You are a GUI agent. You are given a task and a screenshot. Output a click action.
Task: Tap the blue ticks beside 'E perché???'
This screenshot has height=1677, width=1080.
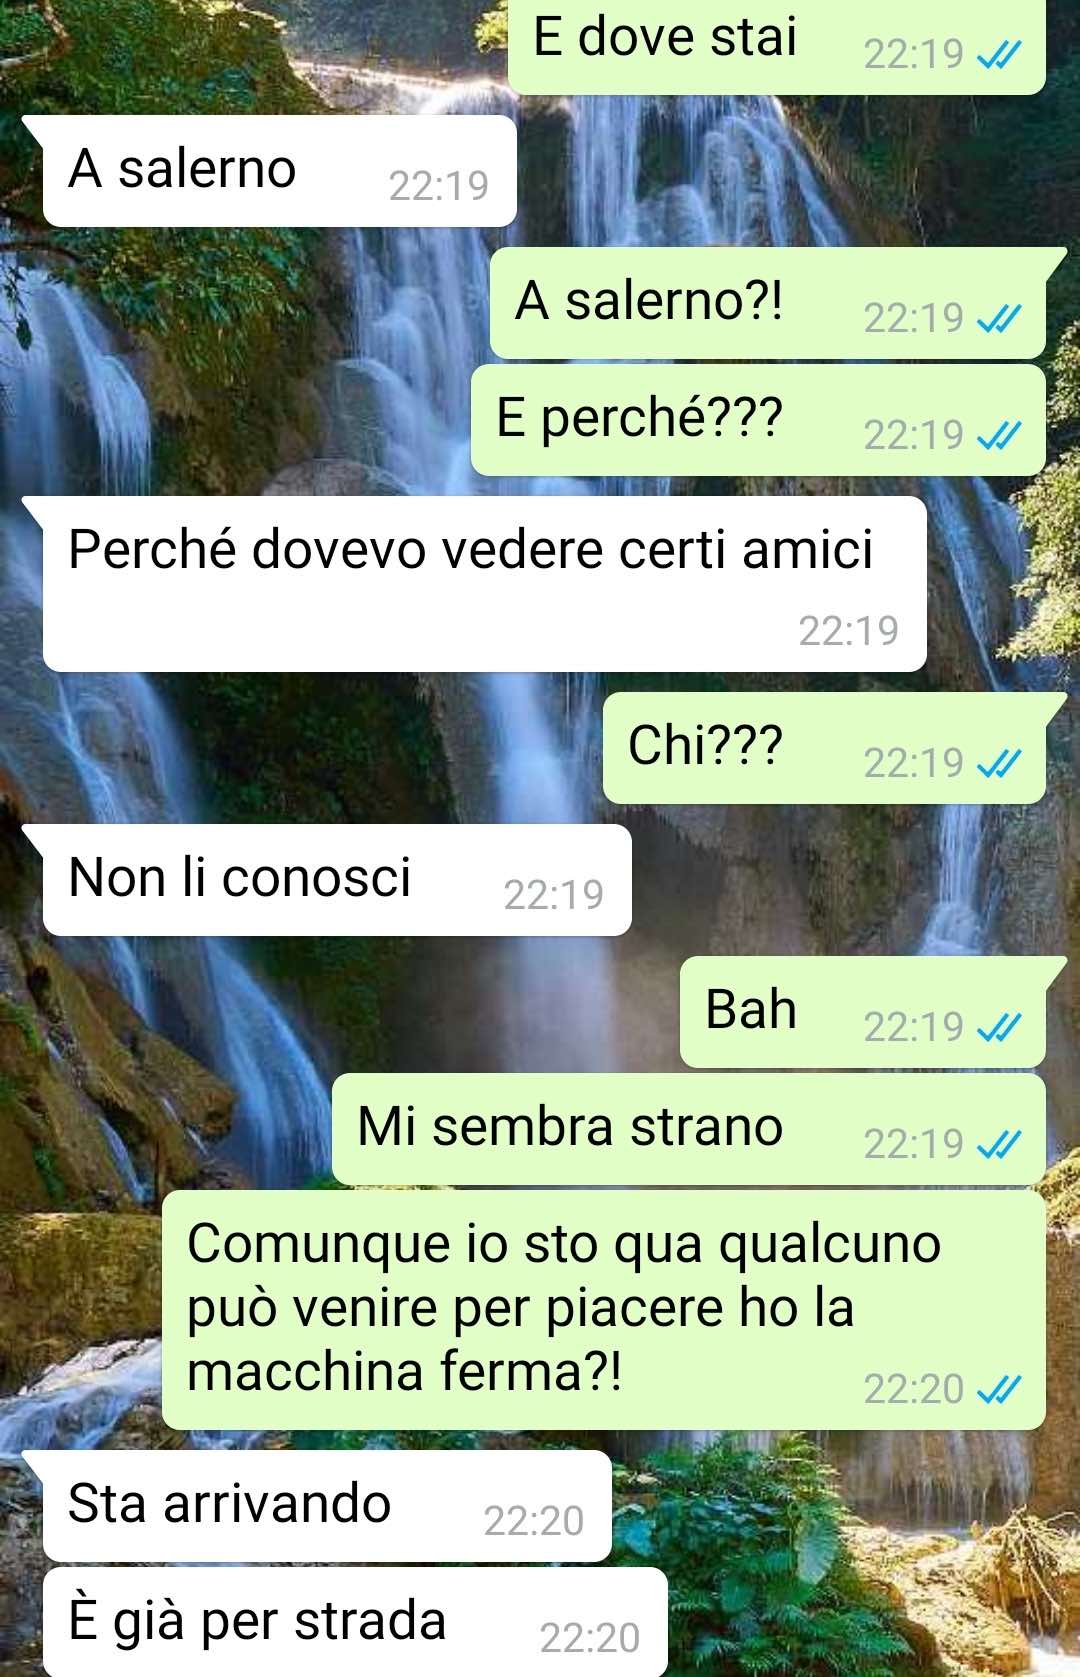coord(999,436)
